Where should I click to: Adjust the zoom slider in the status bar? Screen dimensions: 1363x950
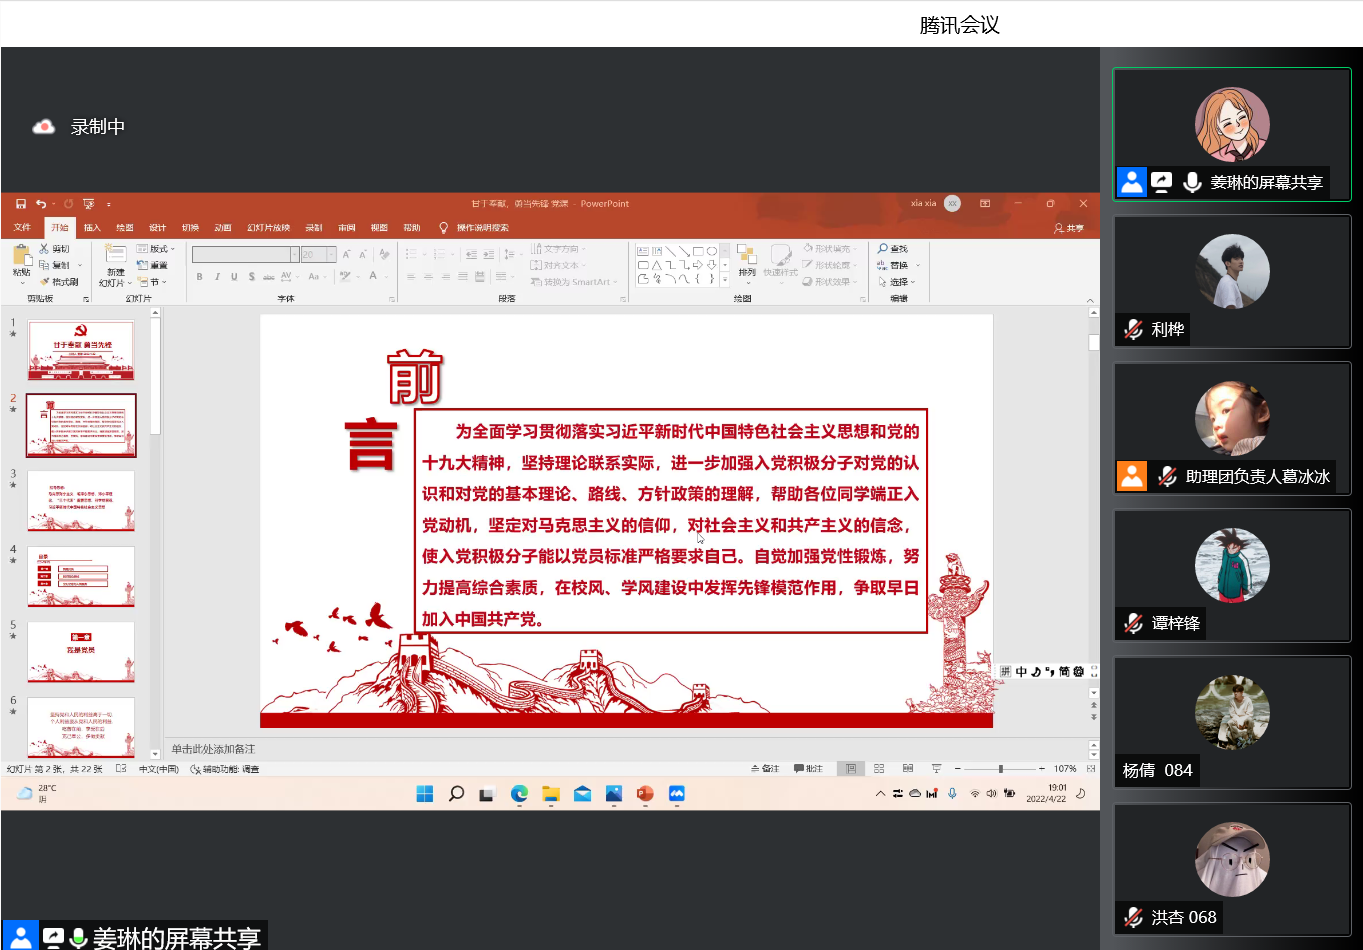pyautogui.click(x=1000, y=768)
